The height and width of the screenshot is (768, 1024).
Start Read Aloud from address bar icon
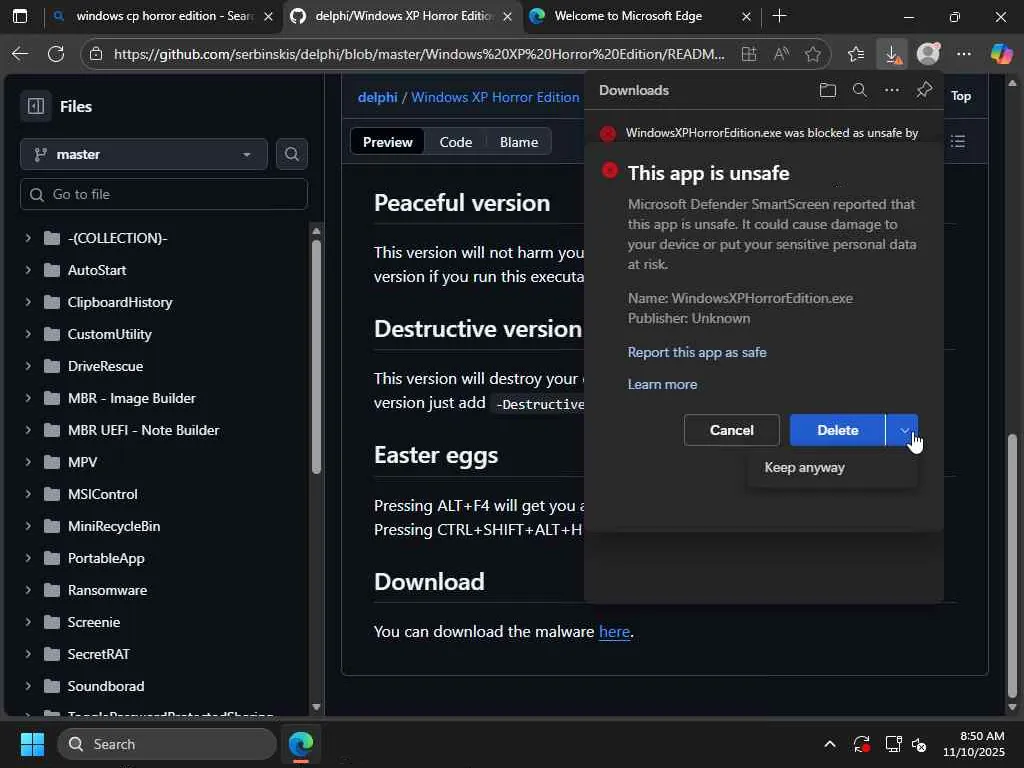click(781, 54)
